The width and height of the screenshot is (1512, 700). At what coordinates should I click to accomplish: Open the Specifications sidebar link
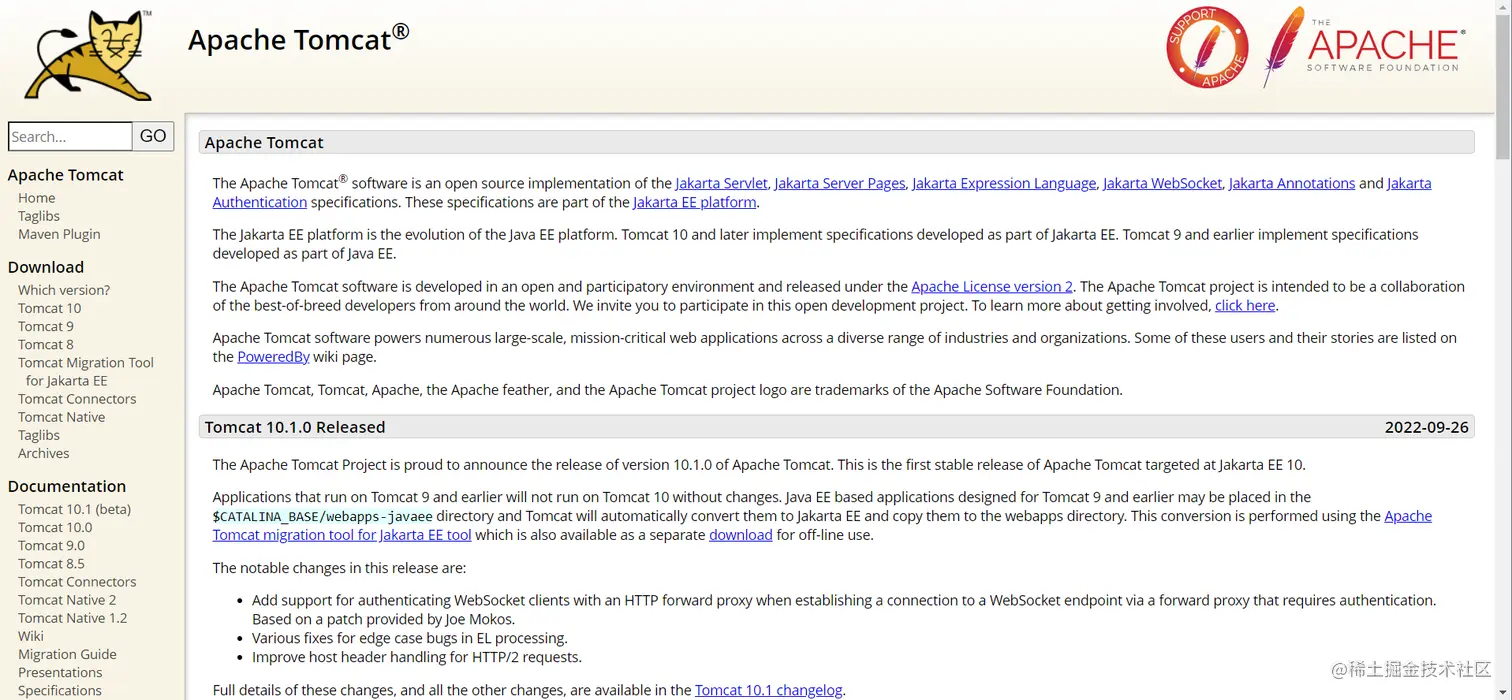click(60, 690)
